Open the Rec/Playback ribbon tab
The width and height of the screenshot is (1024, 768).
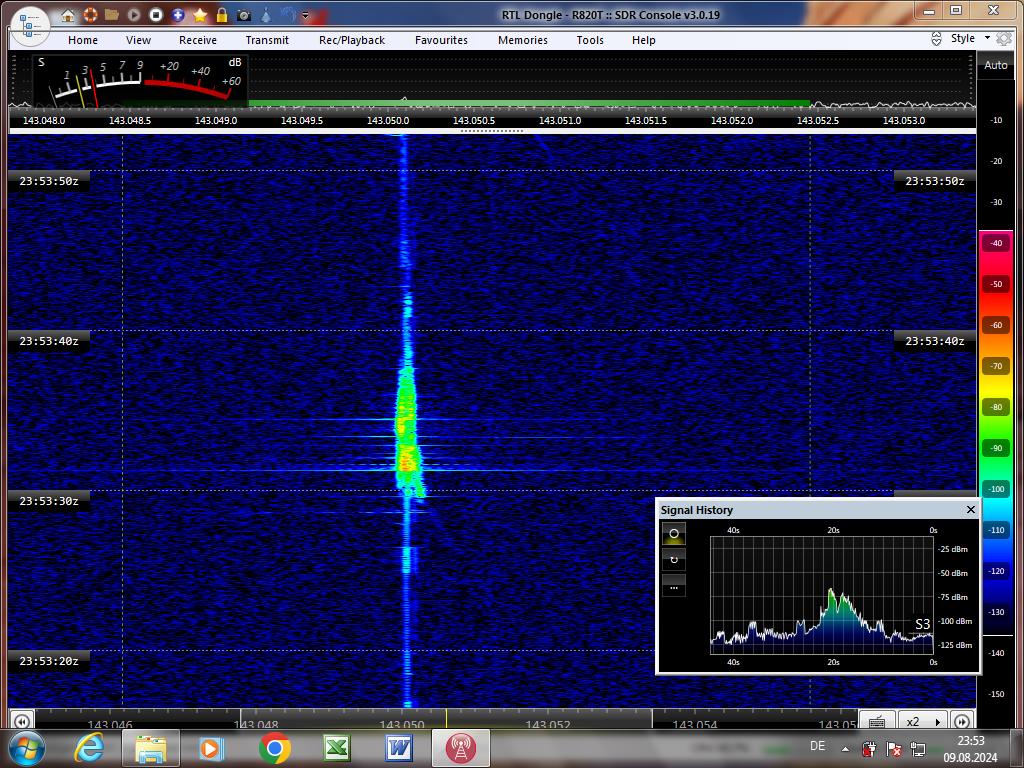[352, 40]
